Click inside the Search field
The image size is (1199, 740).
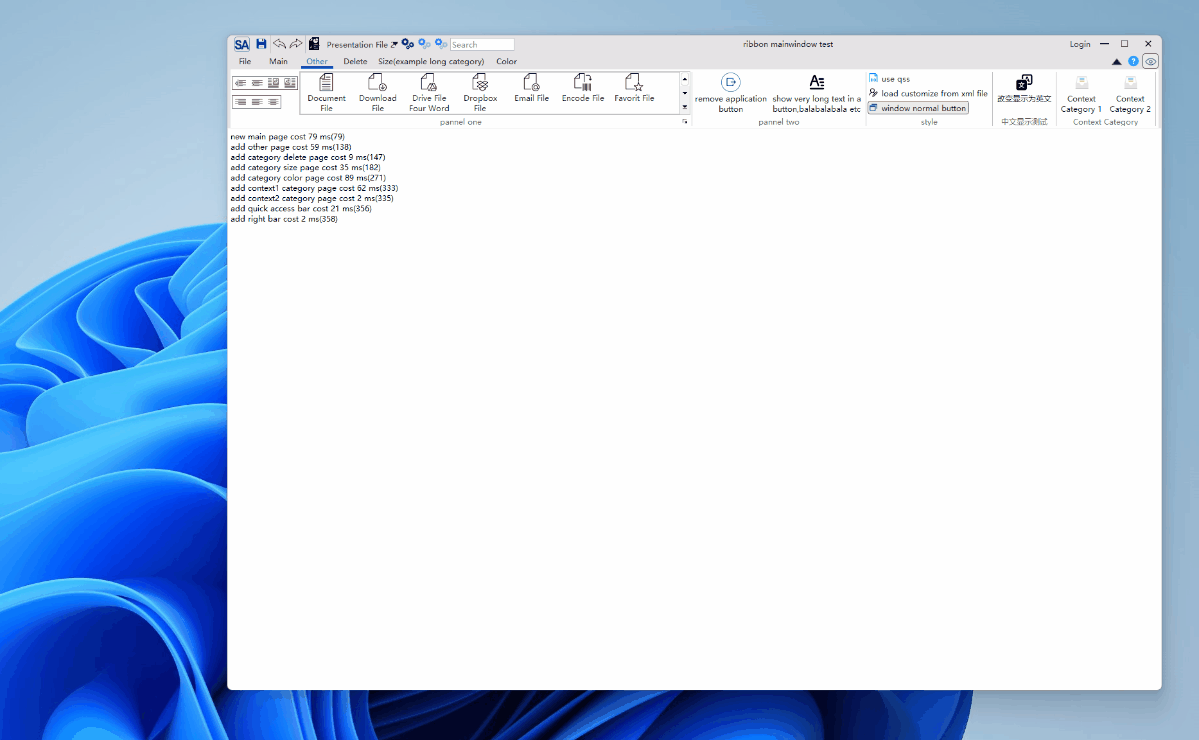[x=482, y=44]
